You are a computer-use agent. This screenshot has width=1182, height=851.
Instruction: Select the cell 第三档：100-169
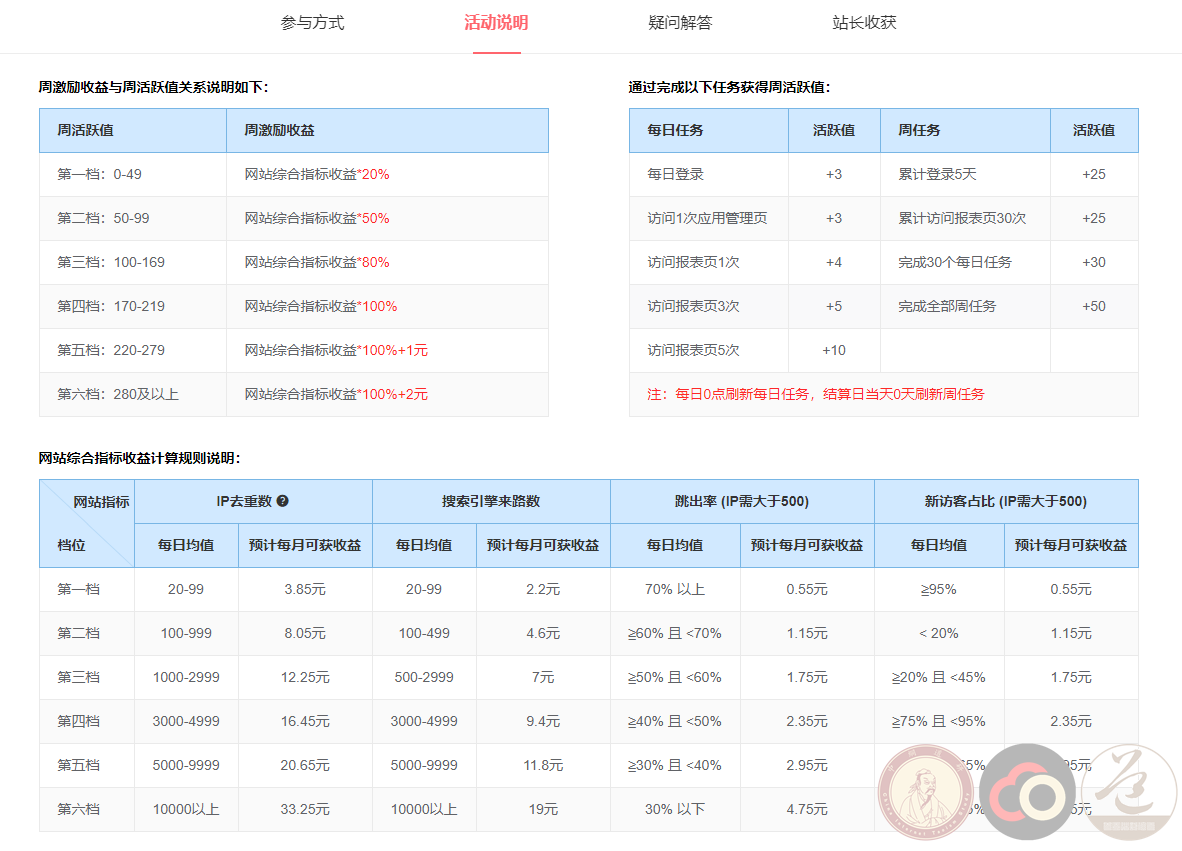(133, 262)
